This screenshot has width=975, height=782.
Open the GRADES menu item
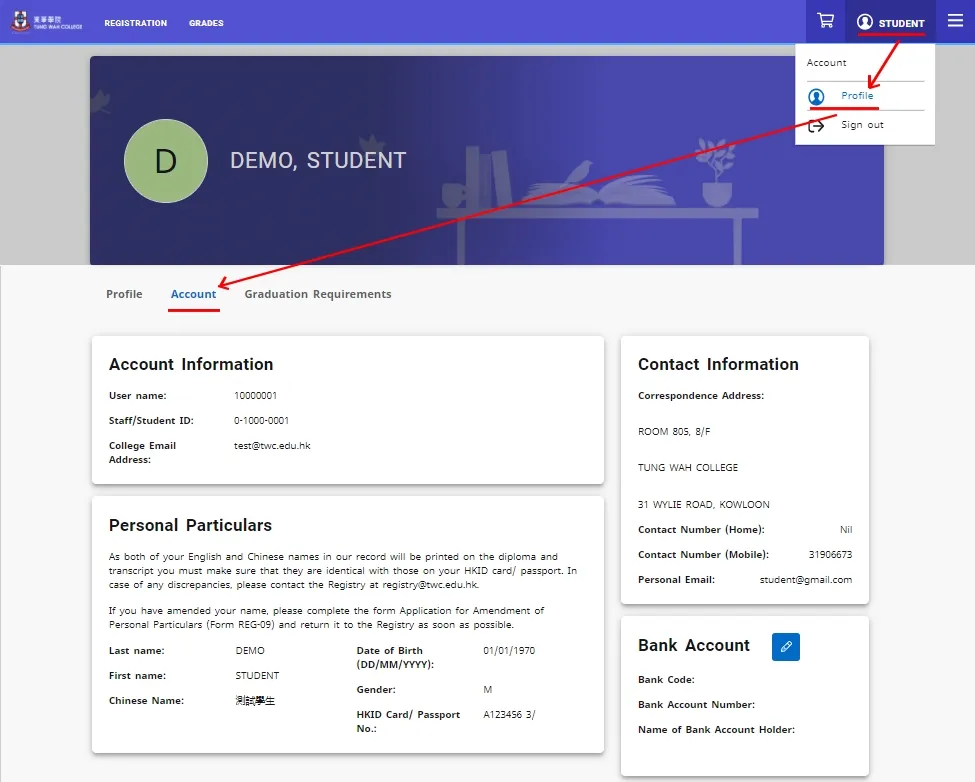pyautogui.click(x=206, y=23)
